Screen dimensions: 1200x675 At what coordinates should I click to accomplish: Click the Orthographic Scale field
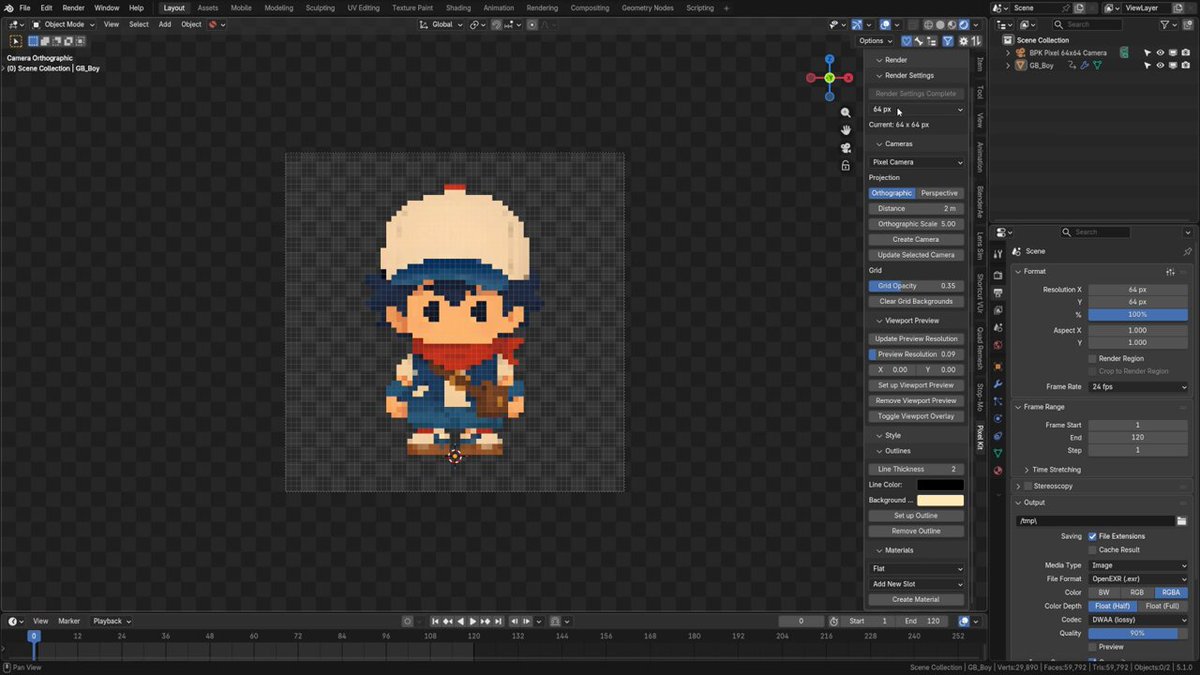(x=916, y=224)
